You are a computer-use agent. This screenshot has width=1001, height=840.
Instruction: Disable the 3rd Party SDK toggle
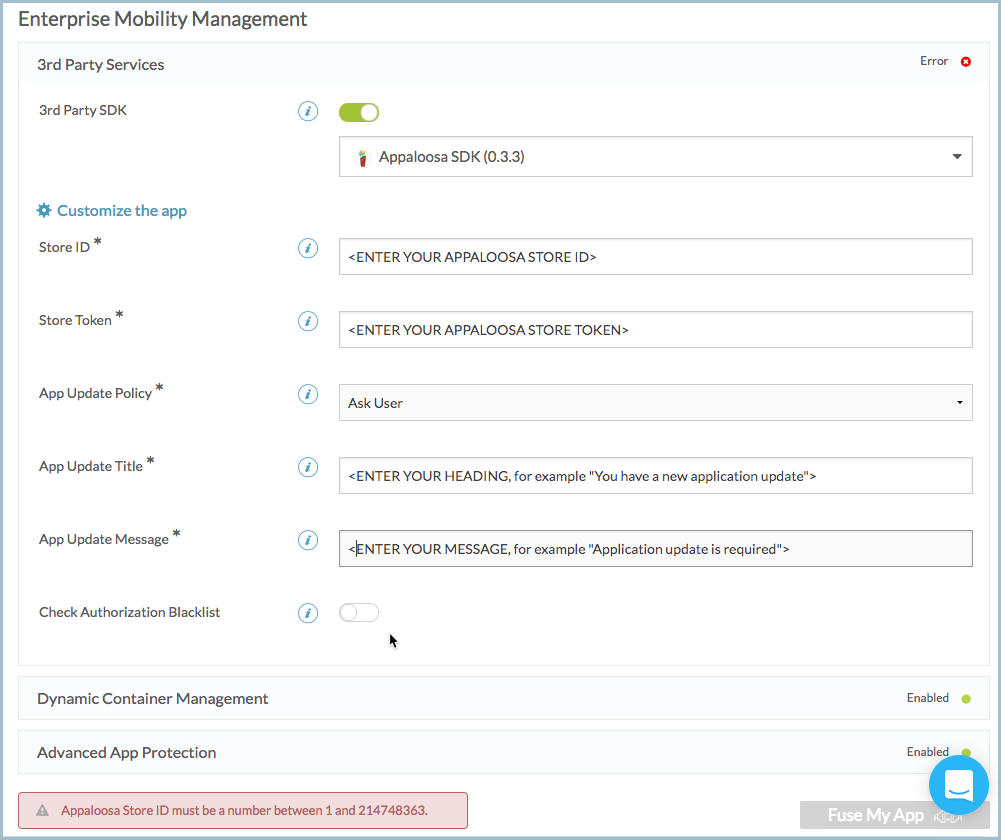[359, 112]
